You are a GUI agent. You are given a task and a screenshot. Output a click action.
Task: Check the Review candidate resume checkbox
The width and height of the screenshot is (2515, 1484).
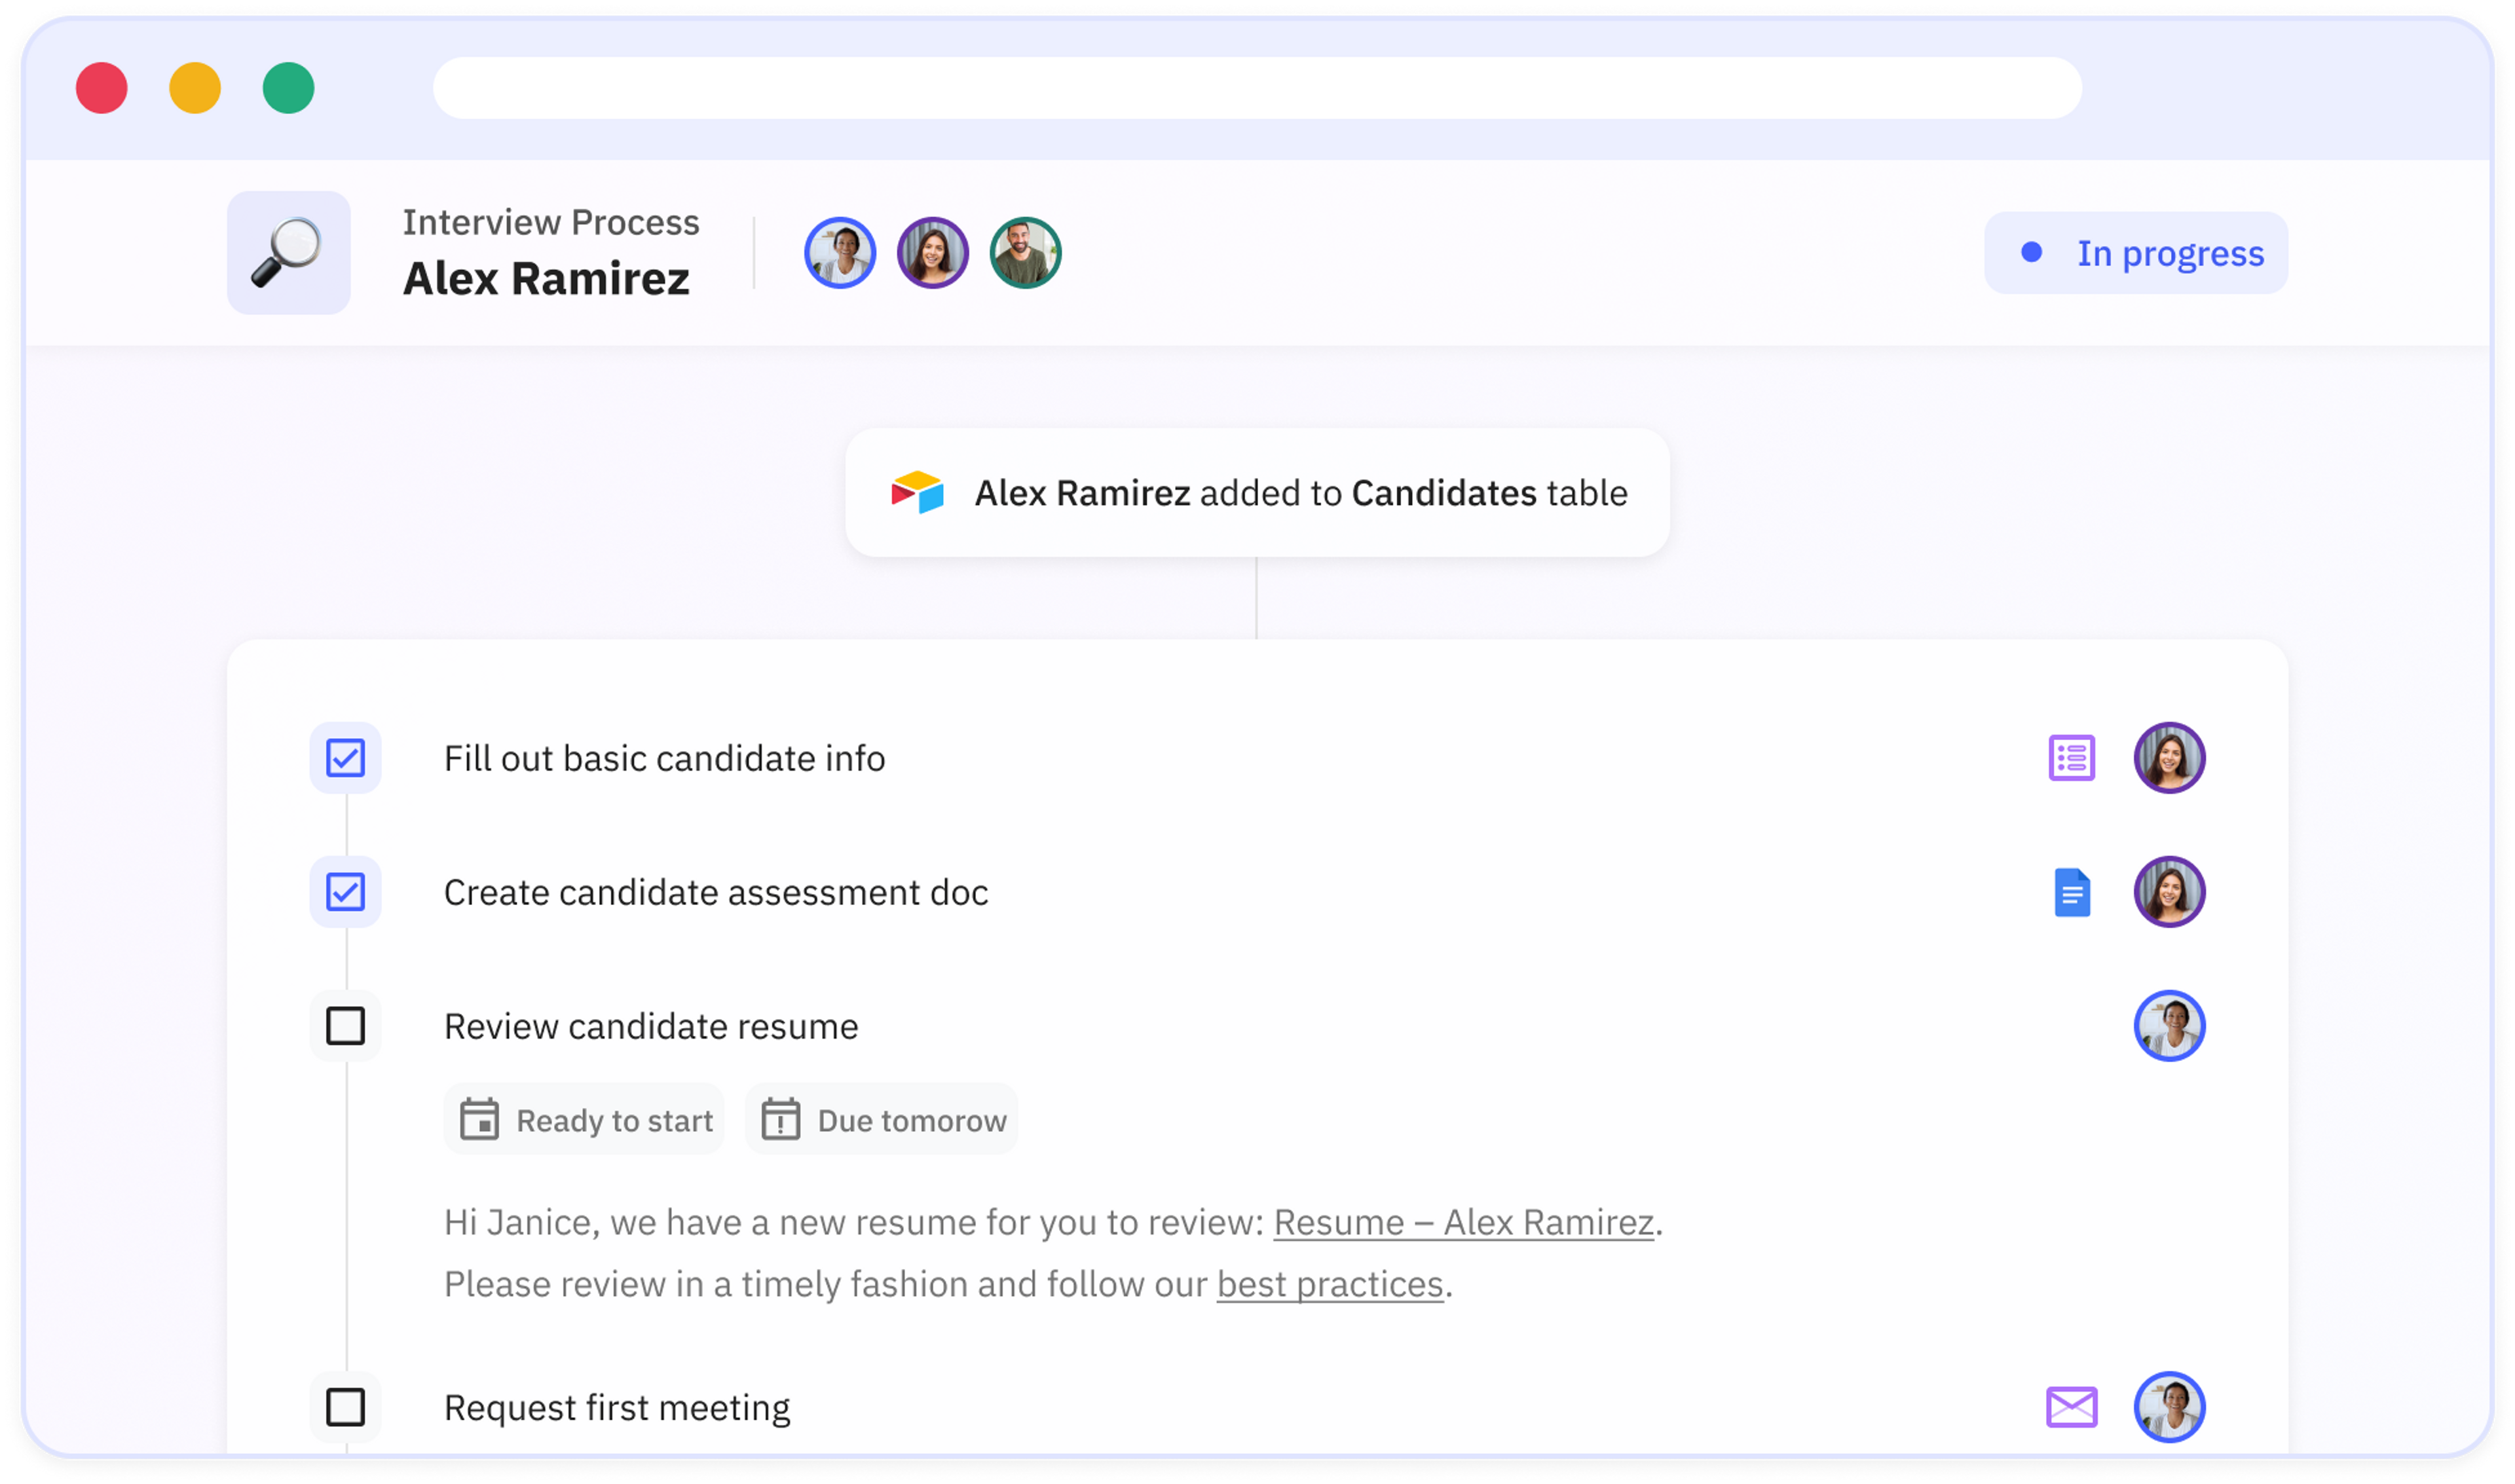click(345, 1026)
